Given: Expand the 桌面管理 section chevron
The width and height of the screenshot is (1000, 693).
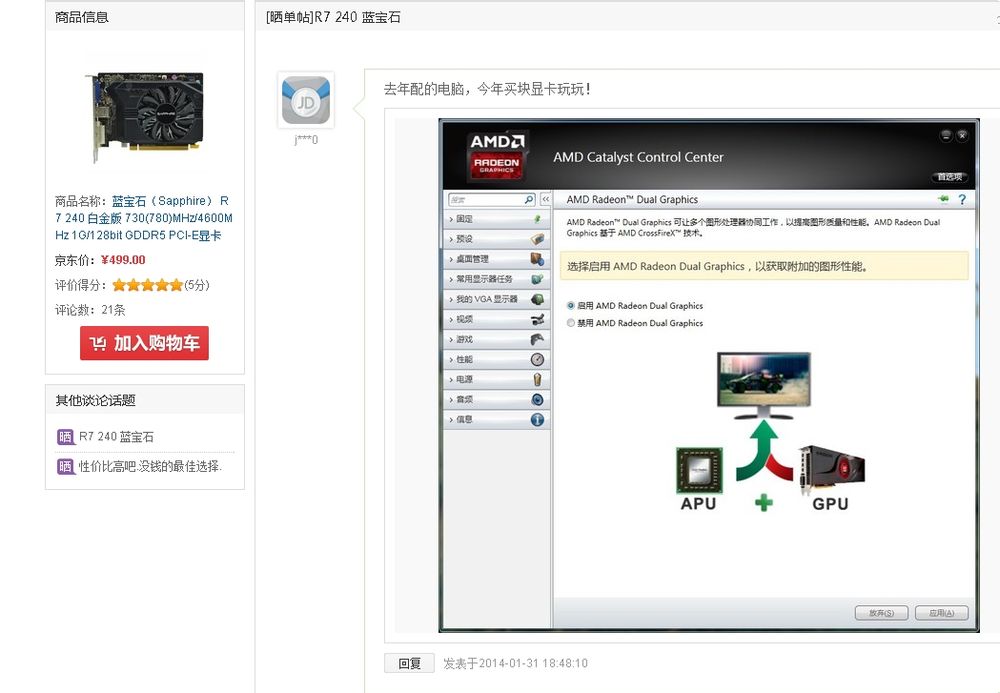Looking at the screenshot, I should pyautogui.click(x=451, y=259).
